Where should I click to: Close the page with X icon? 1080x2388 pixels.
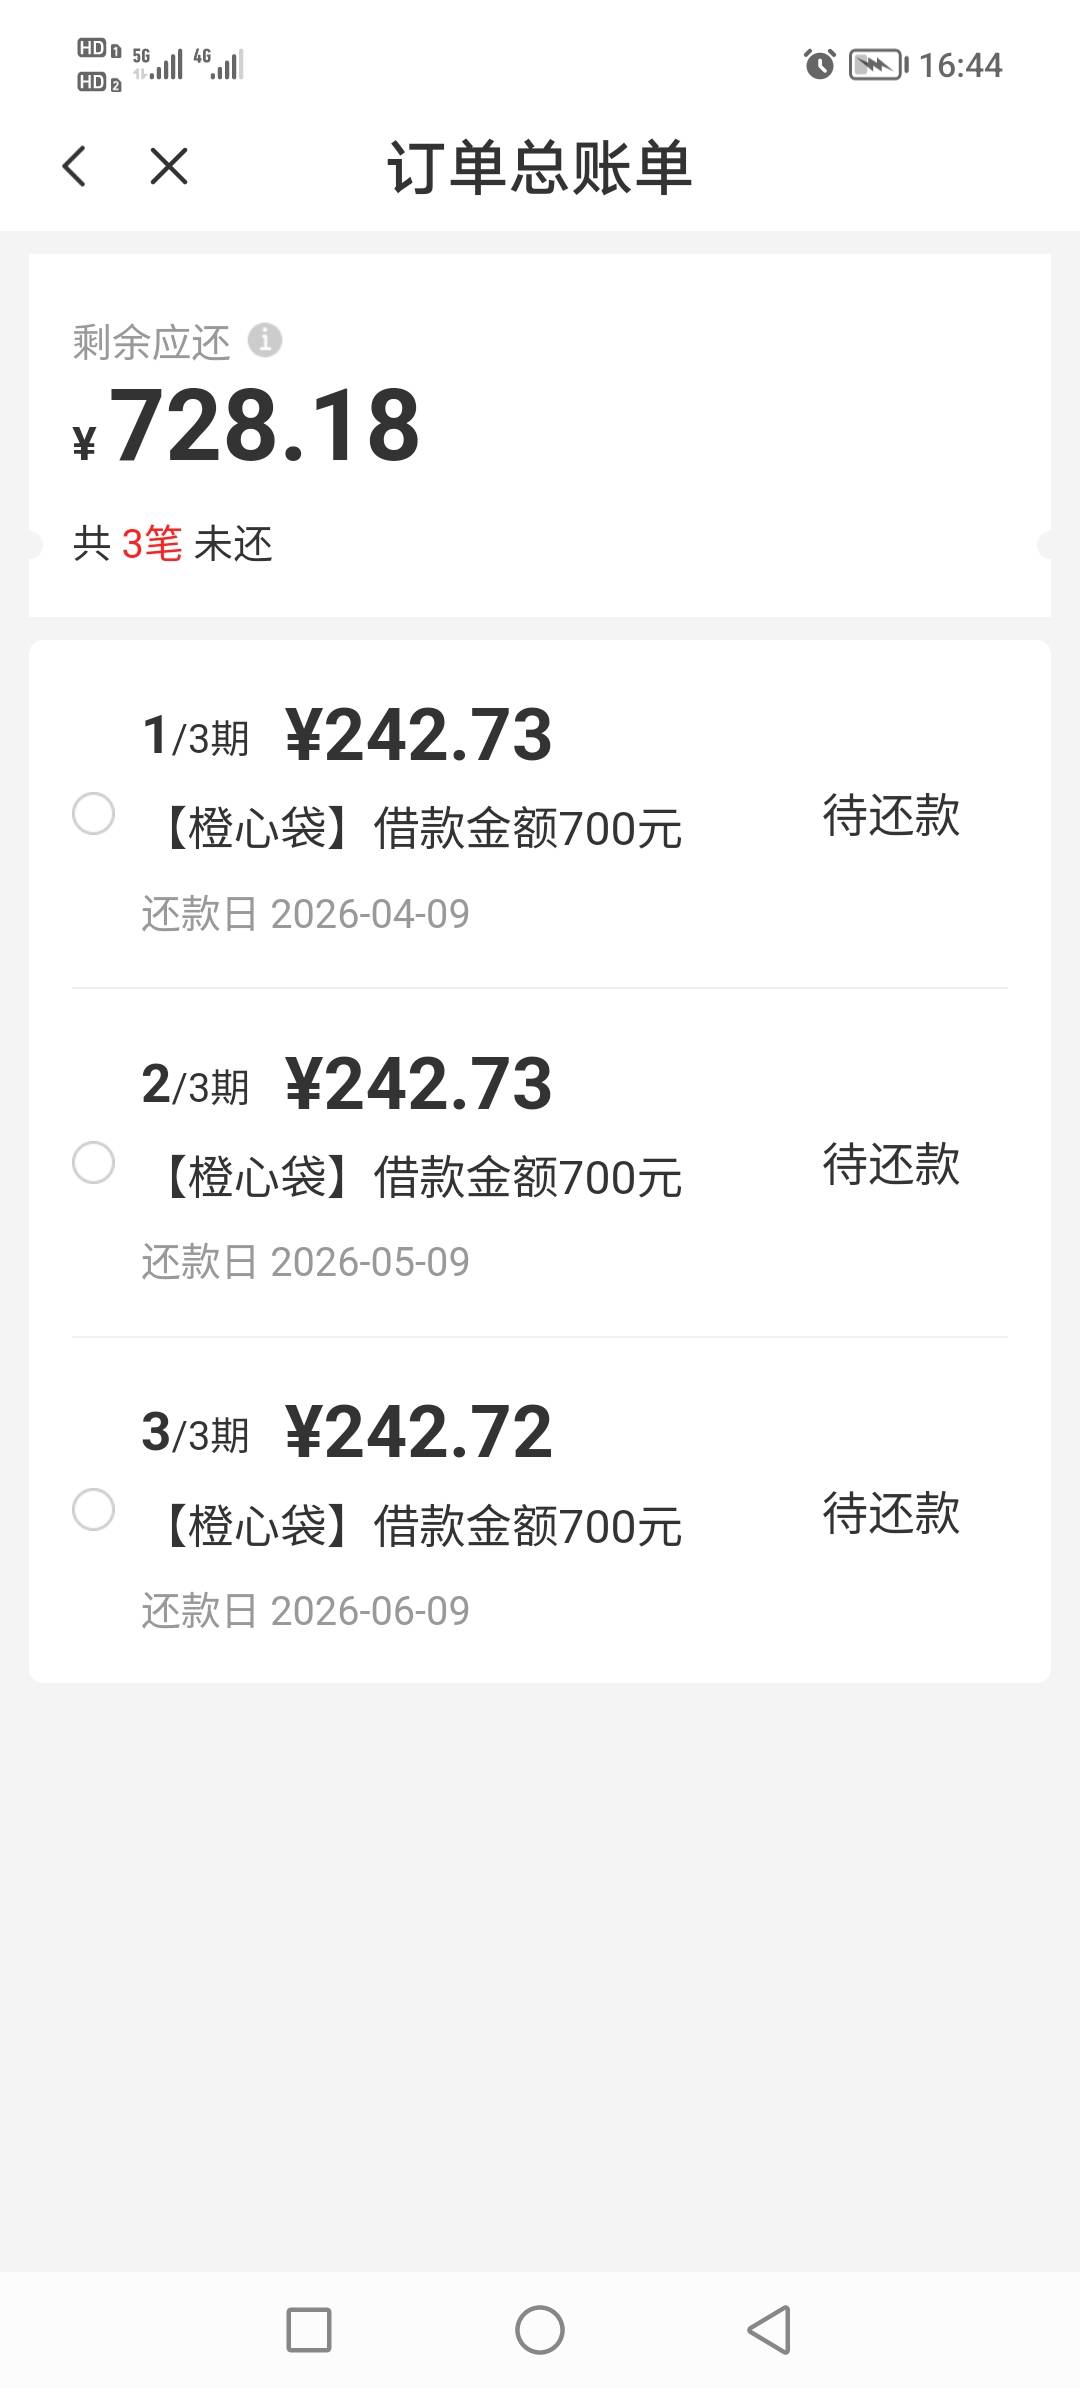pos(168,166)
